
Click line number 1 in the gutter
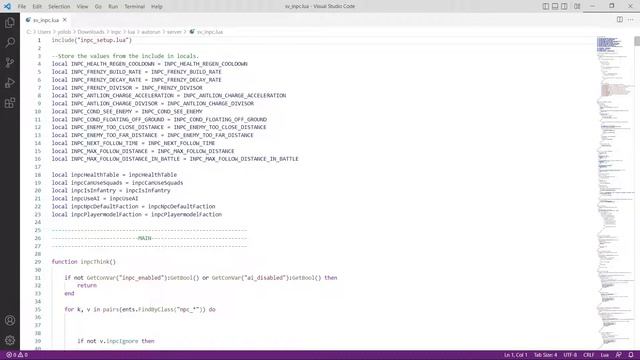[39, 40]
